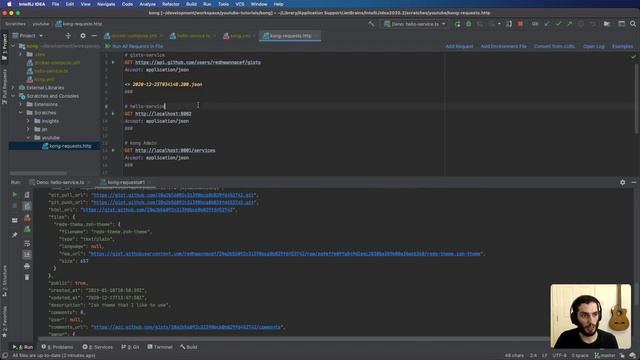Click the Build project hammer icon
640x360 pixels.
371,24
